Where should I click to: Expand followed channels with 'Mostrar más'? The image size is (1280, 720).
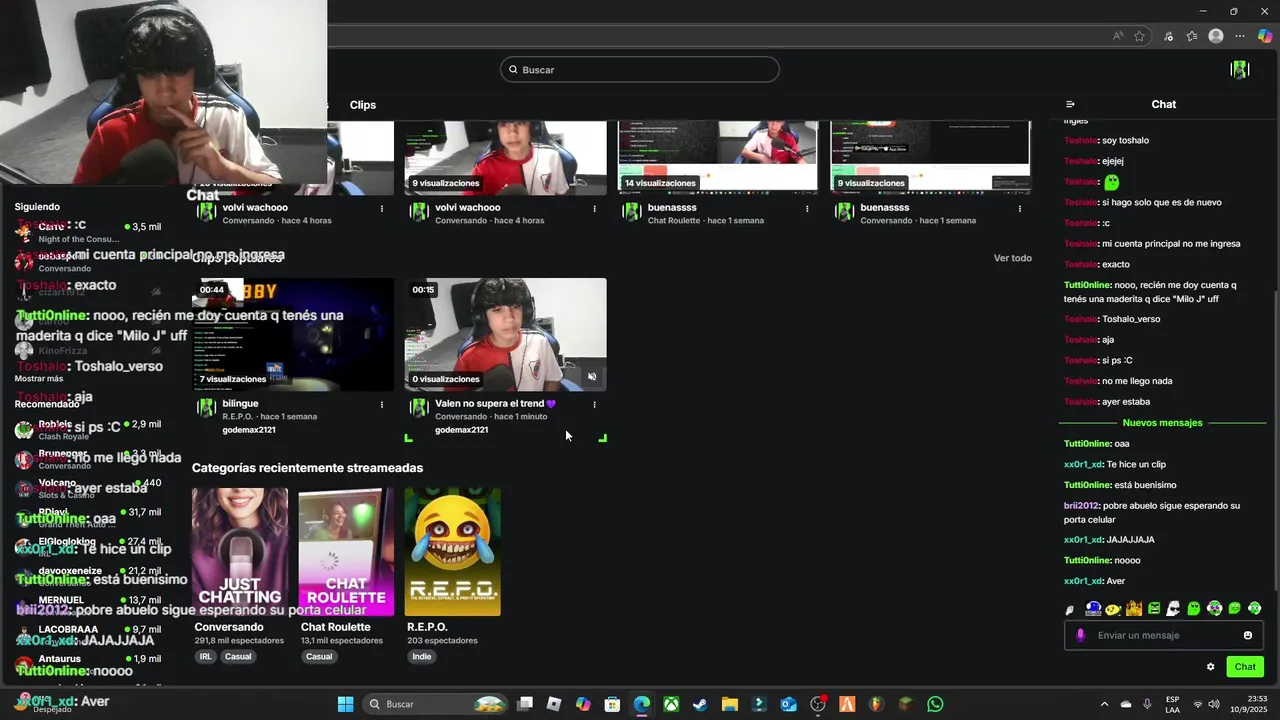(39, 379)
